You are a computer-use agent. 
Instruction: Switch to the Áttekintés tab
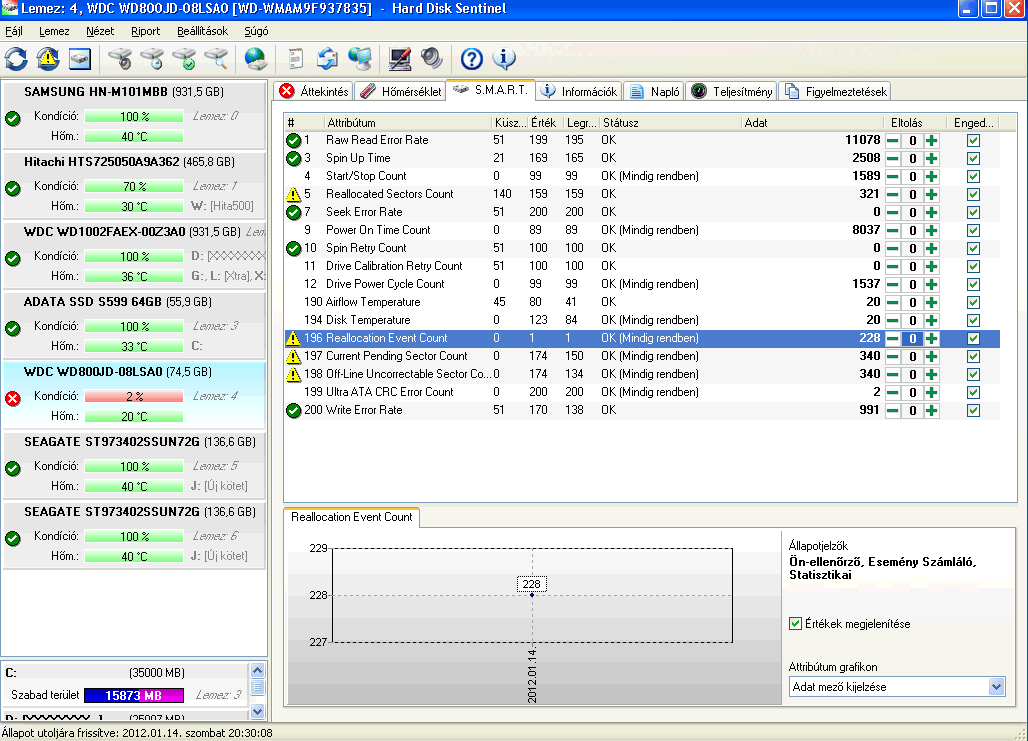pos(313,91)
